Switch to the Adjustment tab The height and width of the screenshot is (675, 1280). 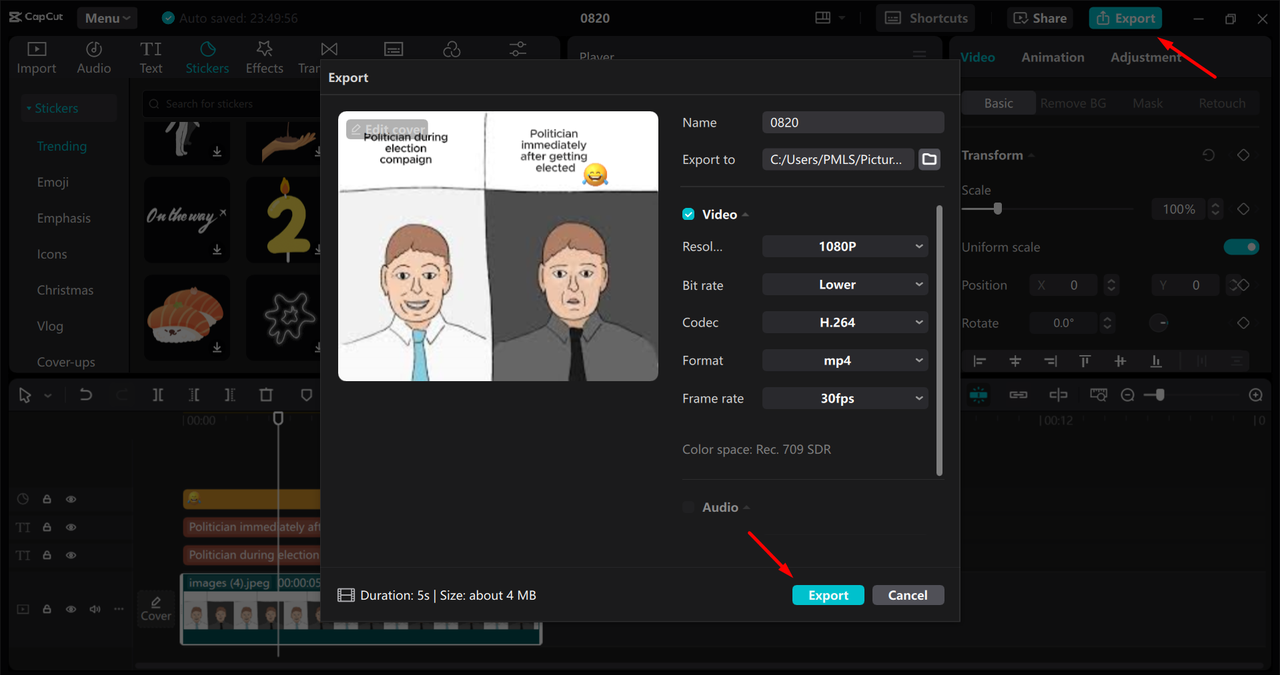1146,57
